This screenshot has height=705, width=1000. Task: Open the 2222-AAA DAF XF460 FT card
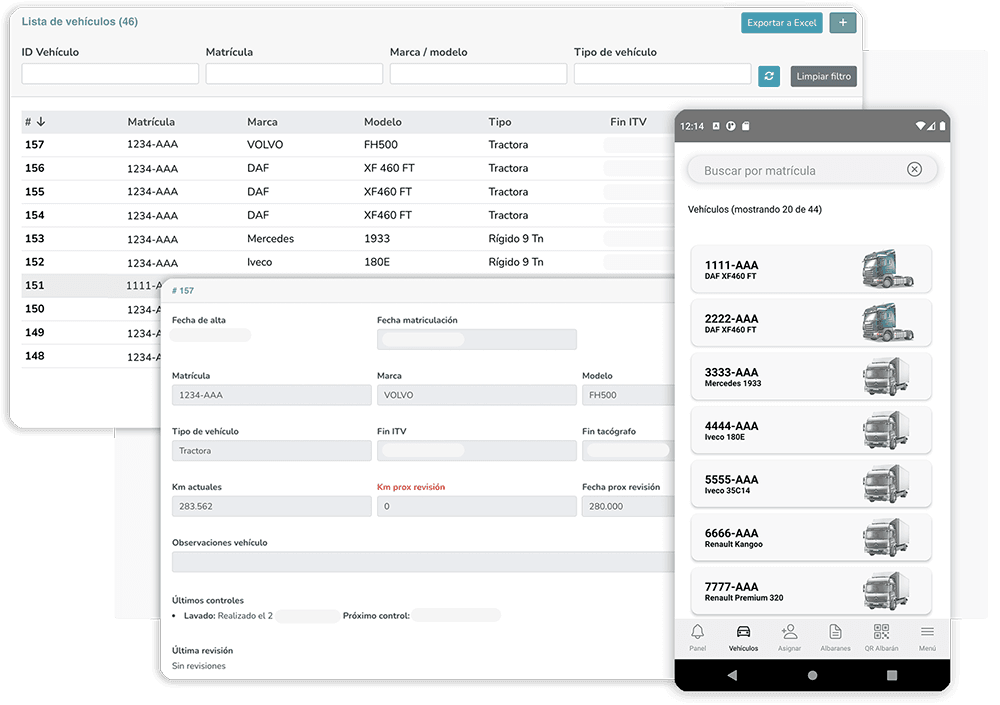[x=811, y=323]
